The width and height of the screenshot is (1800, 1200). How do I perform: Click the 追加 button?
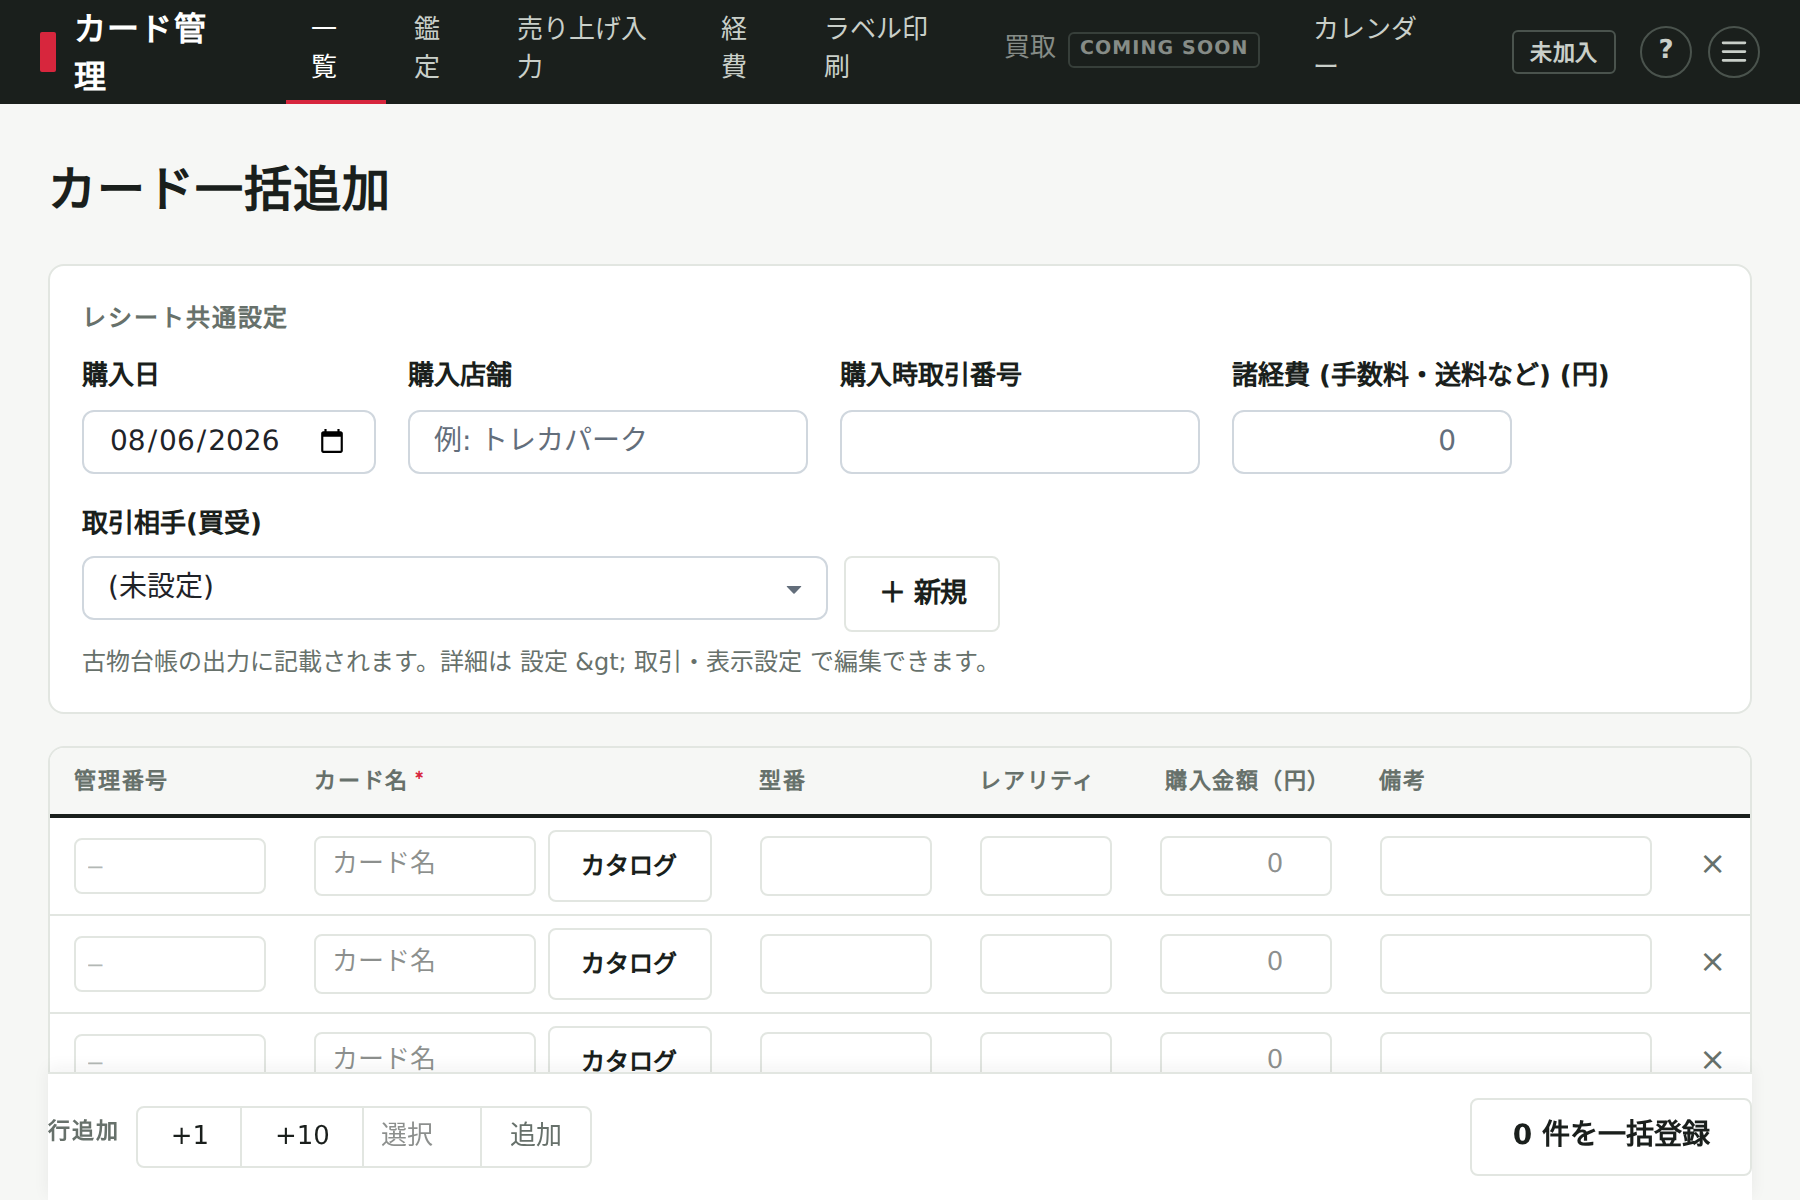click(x=536, y=1136)
